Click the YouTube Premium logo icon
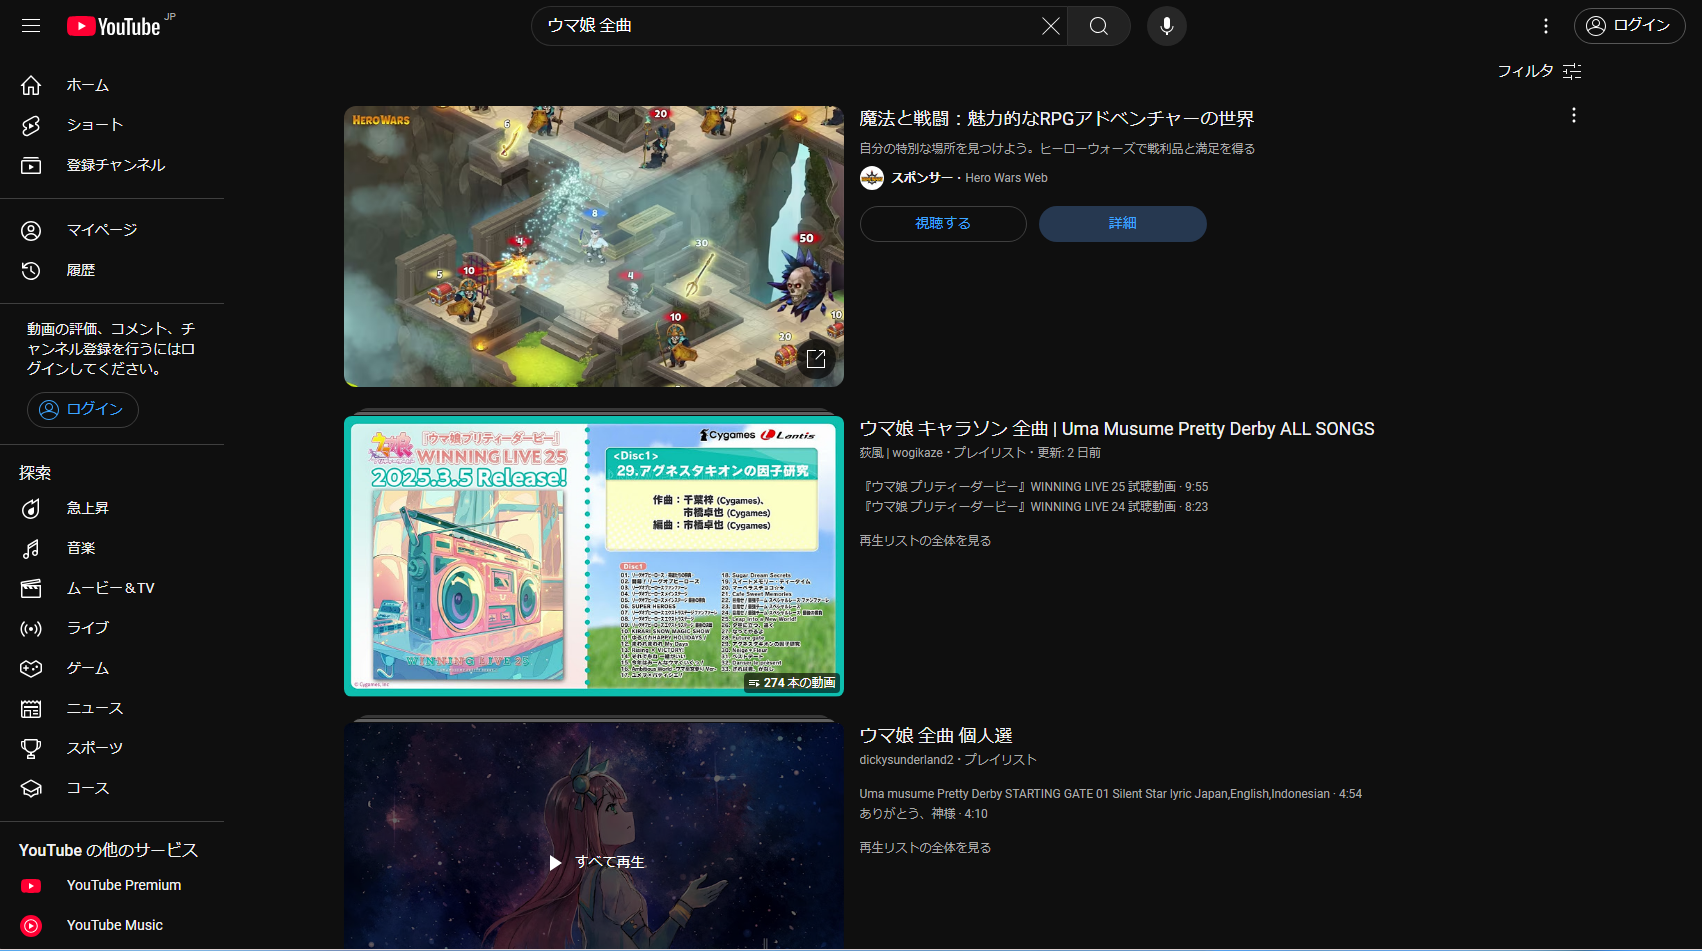Screen dimensions: 1702x951 tap(31, 885)
